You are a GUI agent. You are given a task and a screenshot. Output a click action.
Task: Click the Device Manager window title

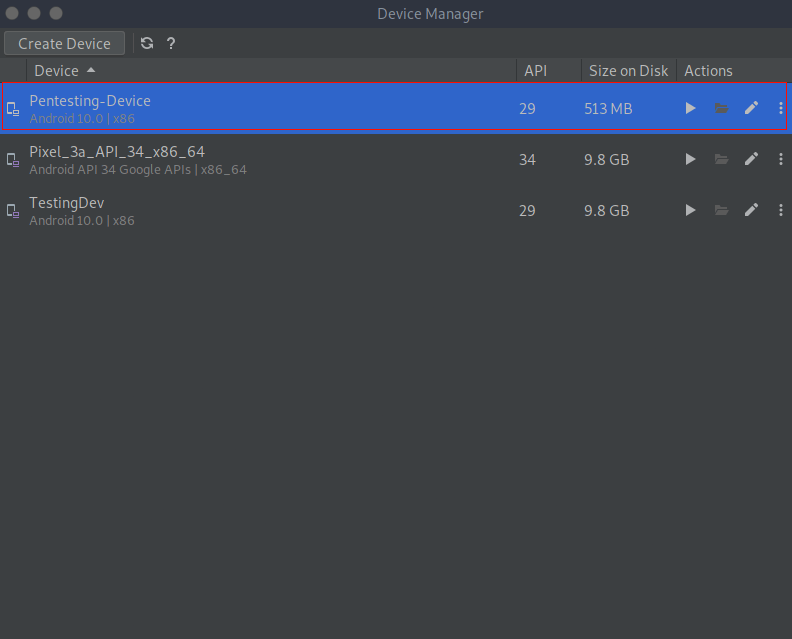click(430, 14)
